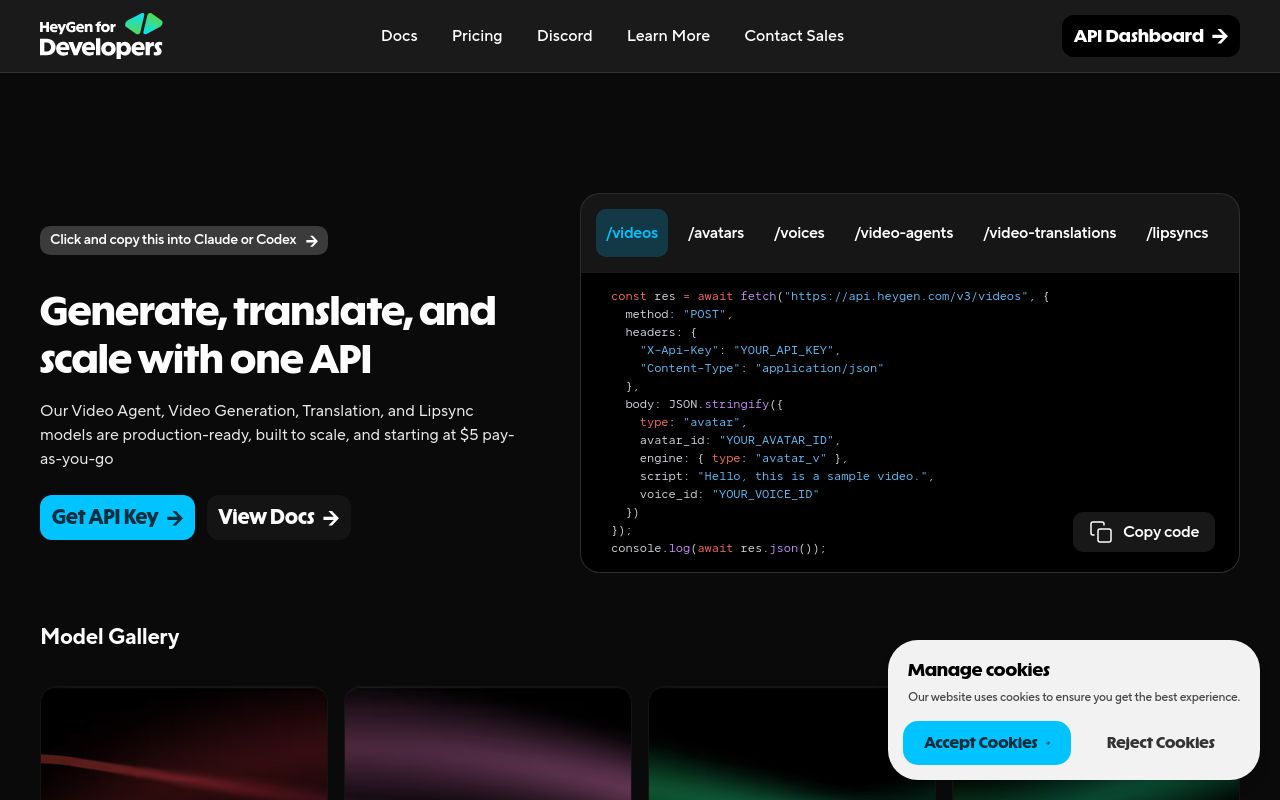The width and height of the screenshot is (1280, 800).
Task: Switch to the /video-agents tab
Action: point(904,233)
